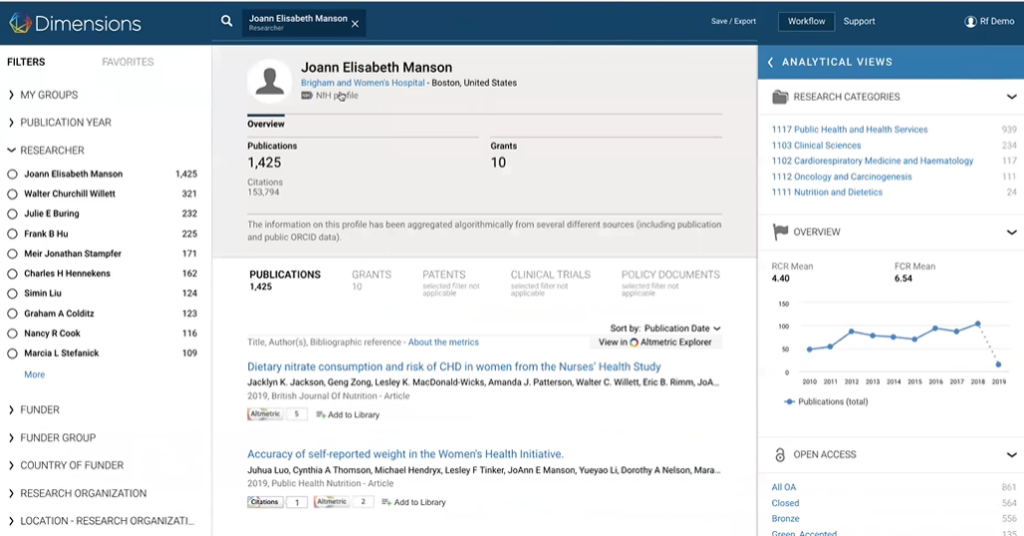
Task: Filter by 1103 Clinical Sciences category
Action: click(816, 146)
